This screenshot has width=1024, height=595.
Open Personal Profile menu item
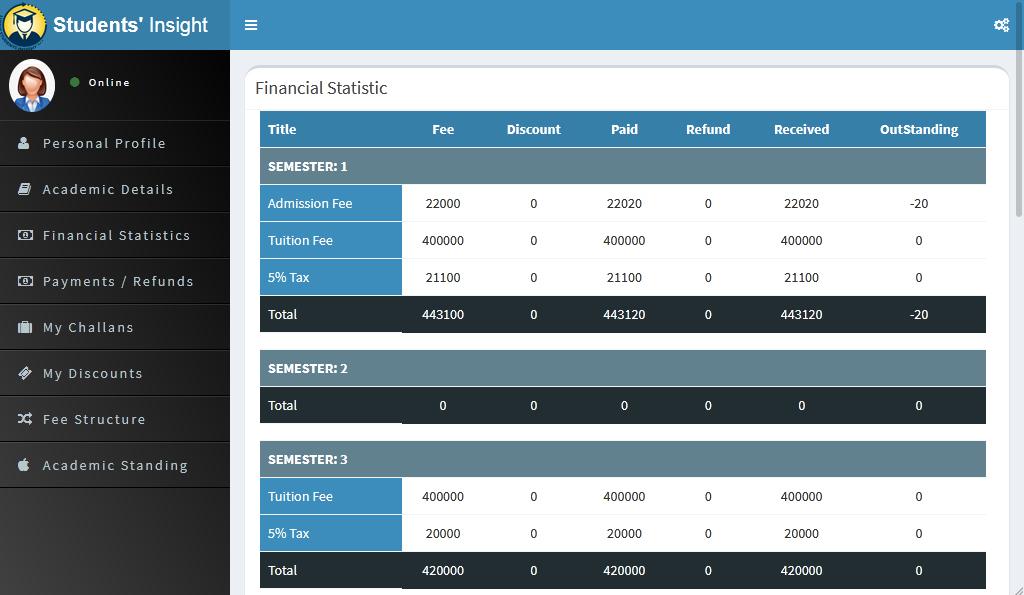coord(115,143)
